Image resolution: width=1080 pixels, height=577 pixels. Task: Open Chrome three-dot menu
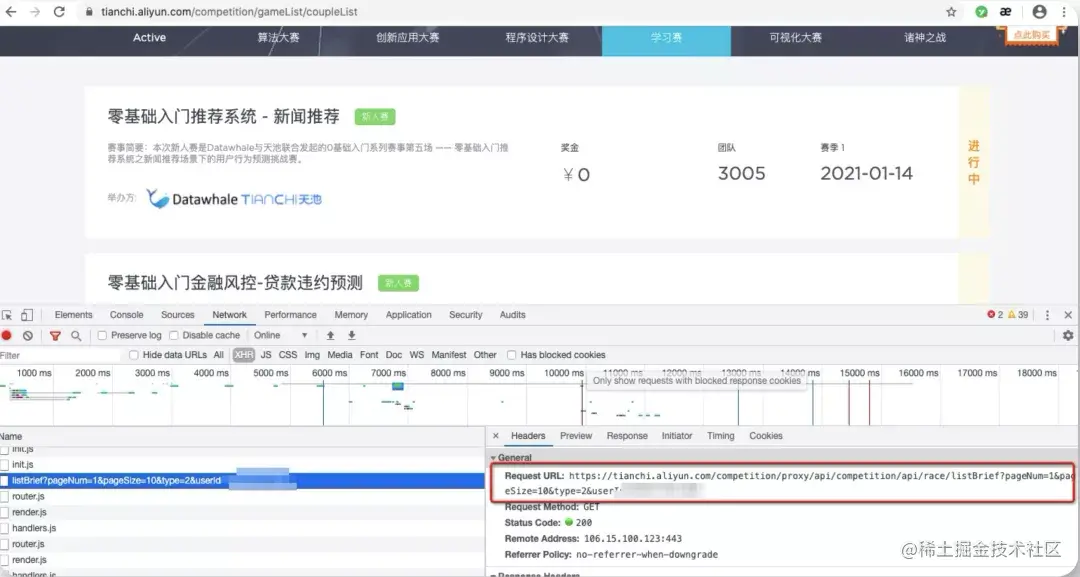pyautogui.click(x=1064, y=12)
